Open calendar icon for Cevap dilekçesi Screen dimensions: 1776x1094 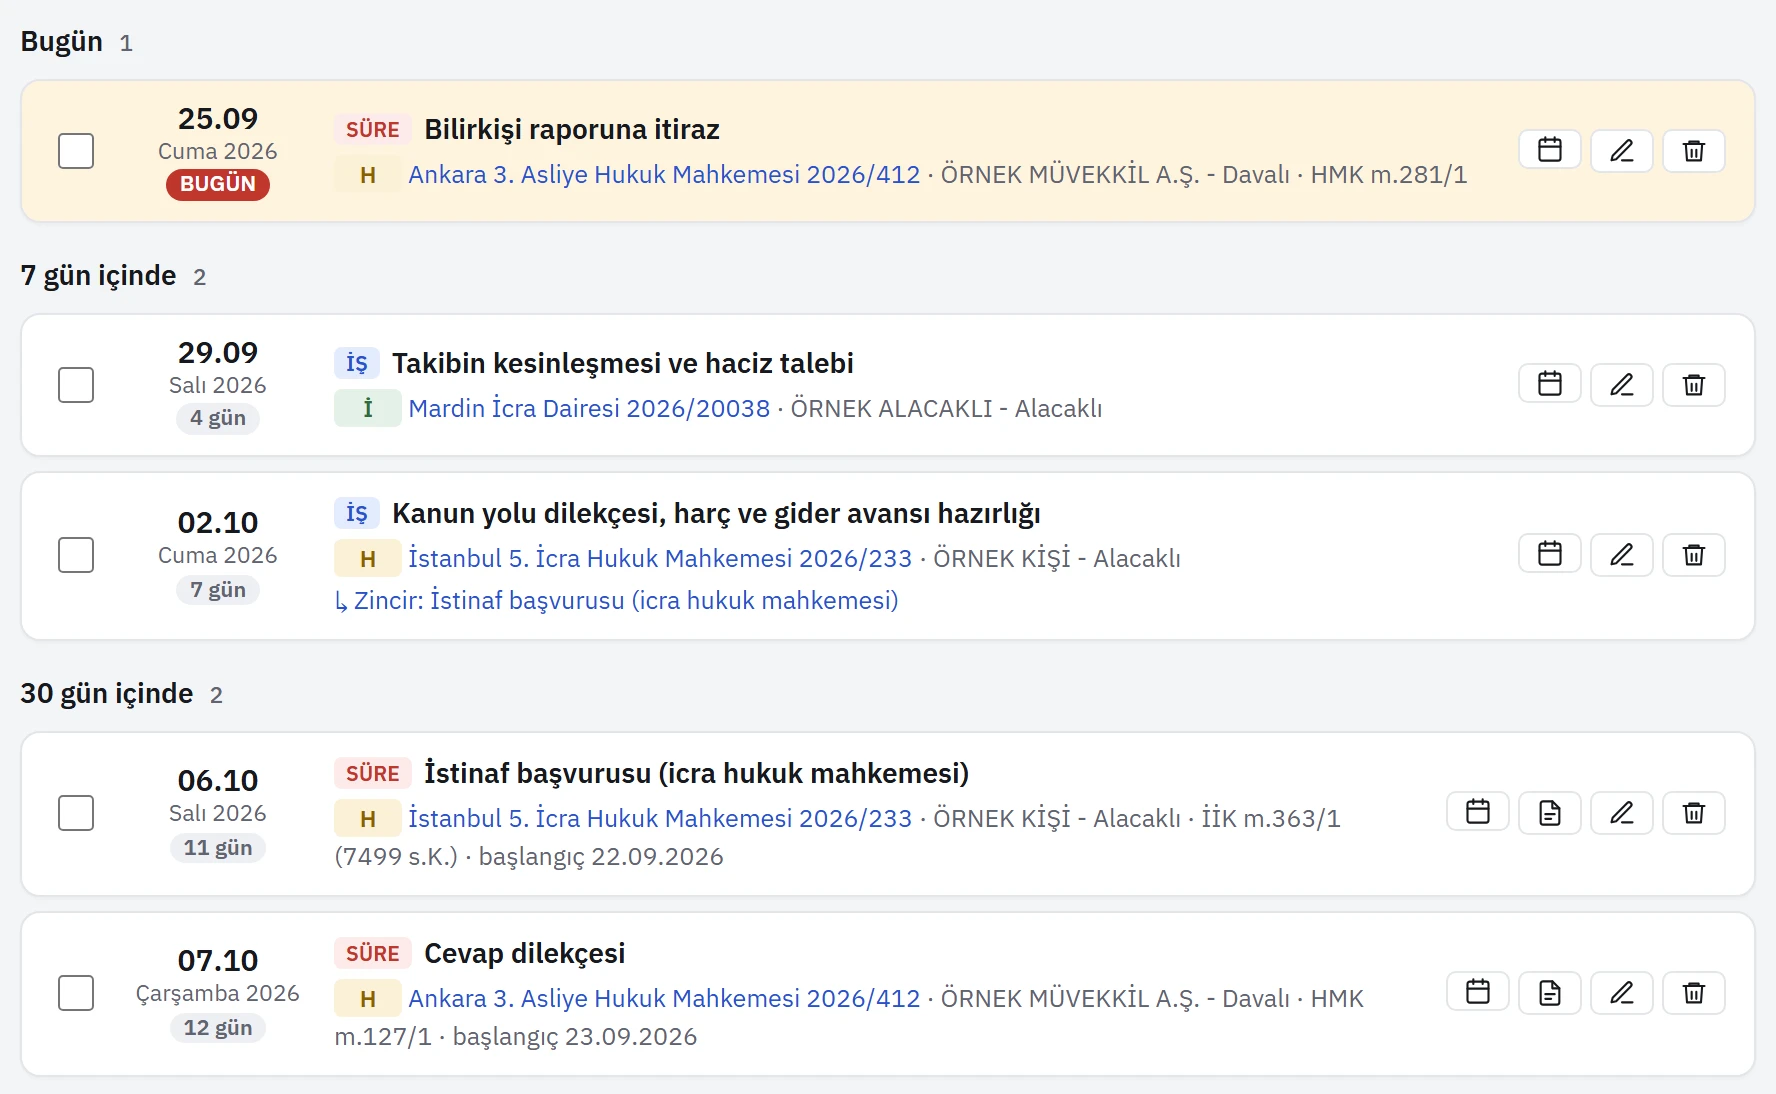pos(1477,993)
